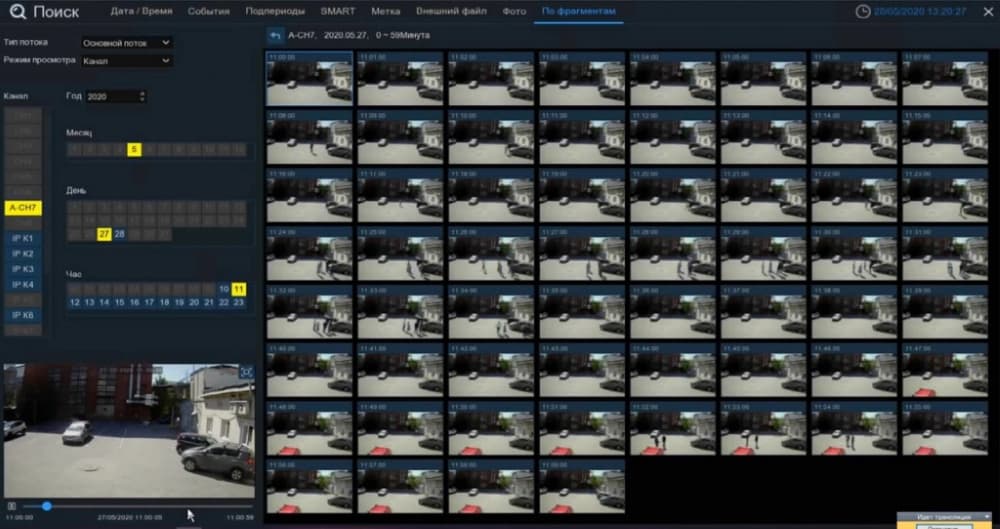Click the clock icon beside the date

[x=863, y=11]
